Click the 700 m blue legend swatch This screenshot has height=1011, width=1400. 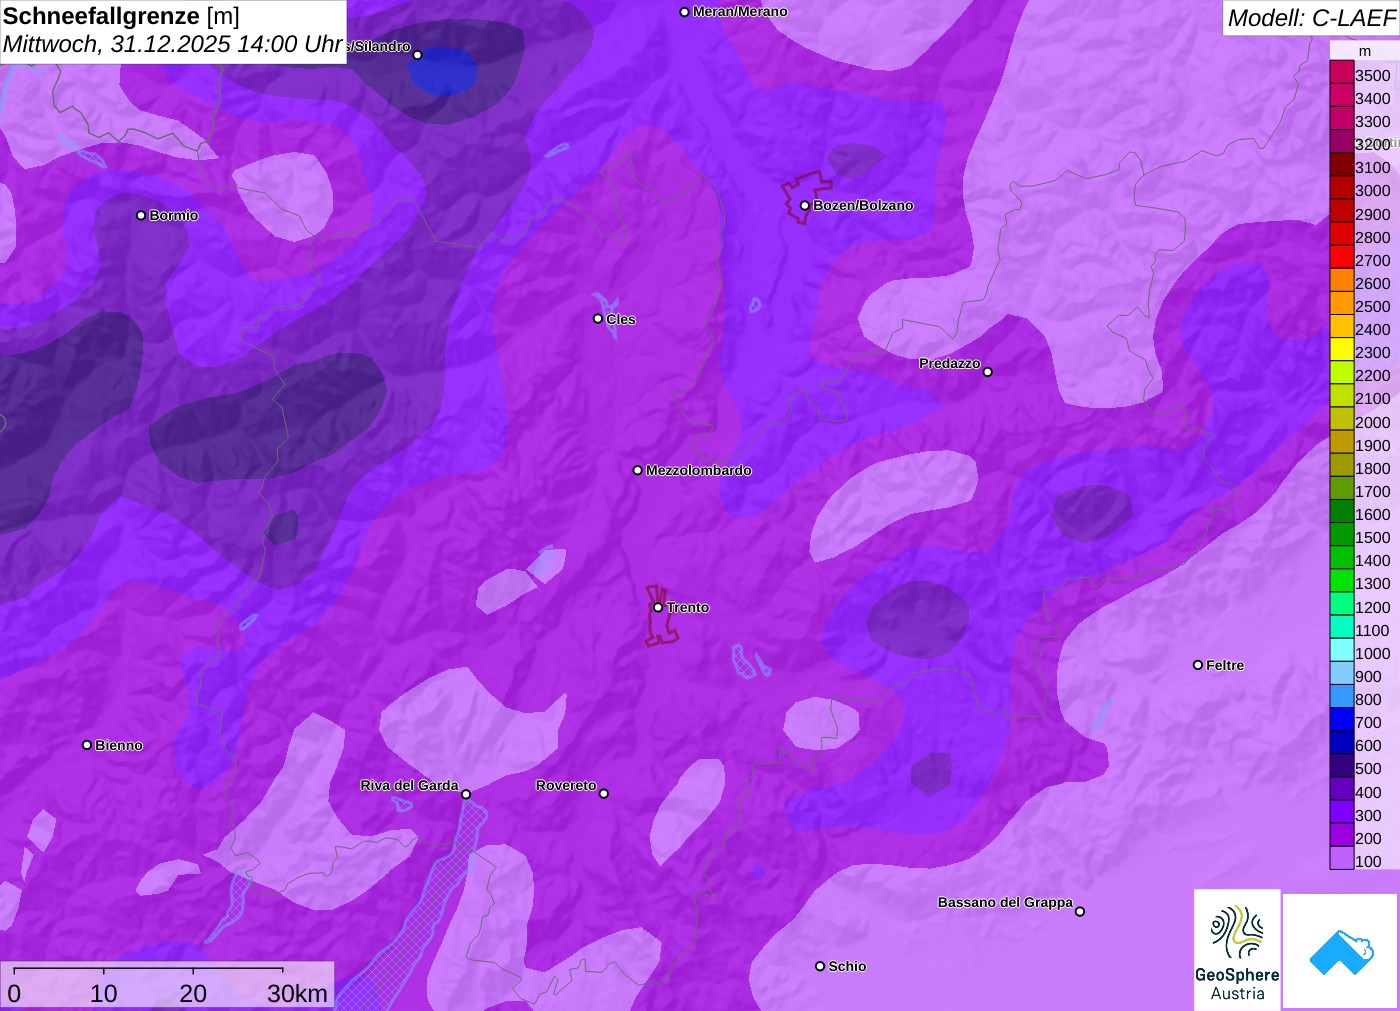[1341, 720]
